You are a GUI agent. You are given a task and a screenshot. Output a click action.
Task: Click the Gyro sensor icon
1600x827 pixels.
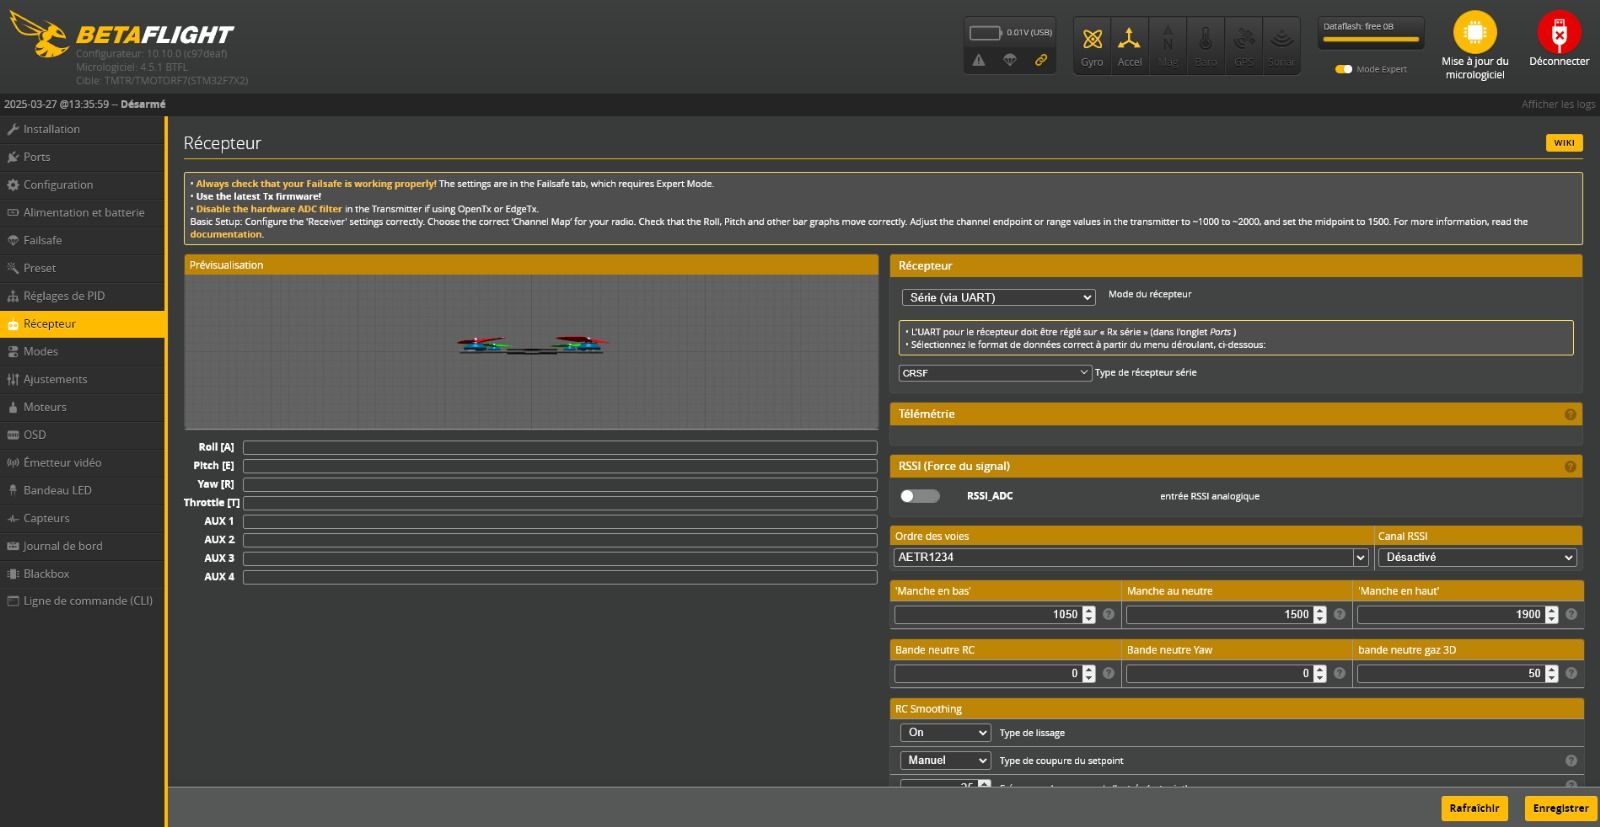click(x=1092, y=40)
